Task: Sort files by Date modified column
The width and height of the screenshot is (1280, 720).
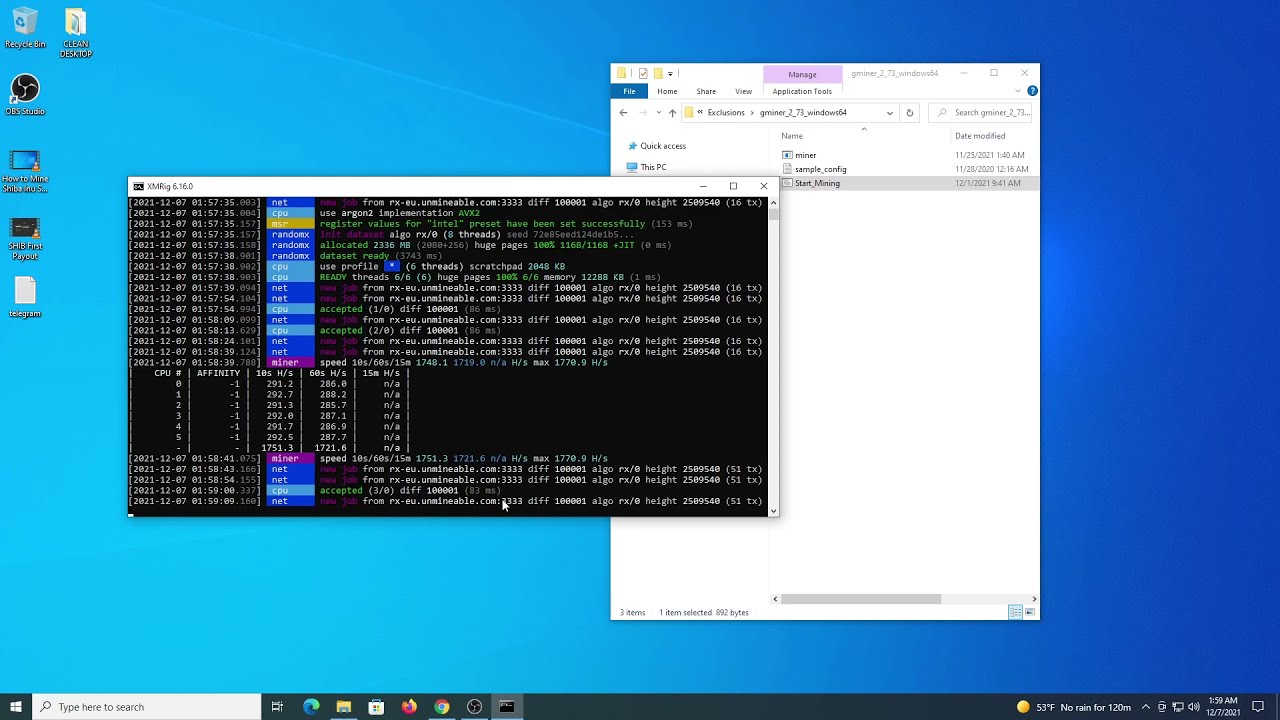Action: point(980,136)
